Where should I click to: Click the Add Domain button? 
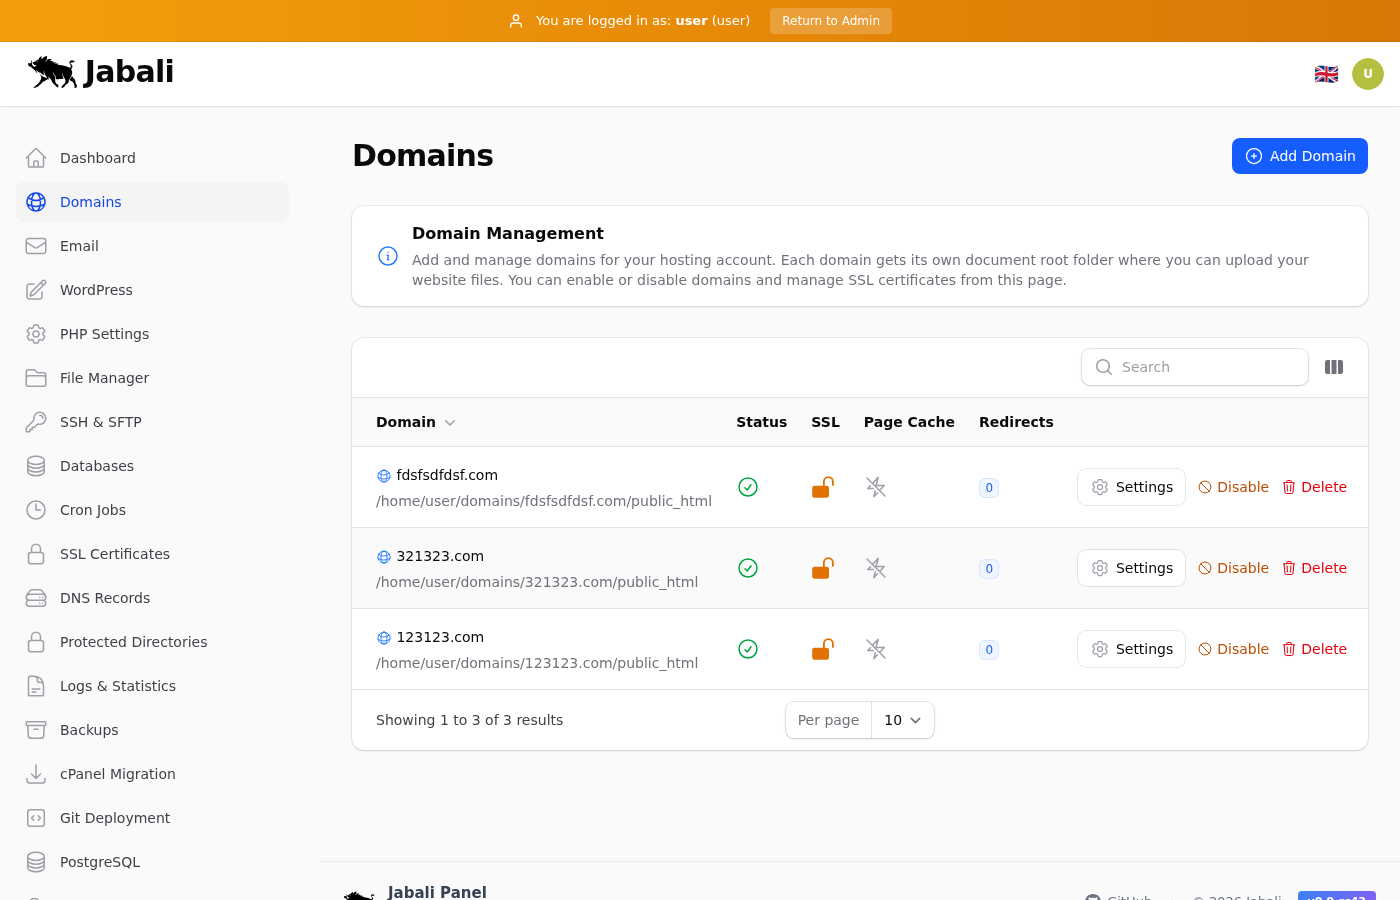pos(1299,156)
